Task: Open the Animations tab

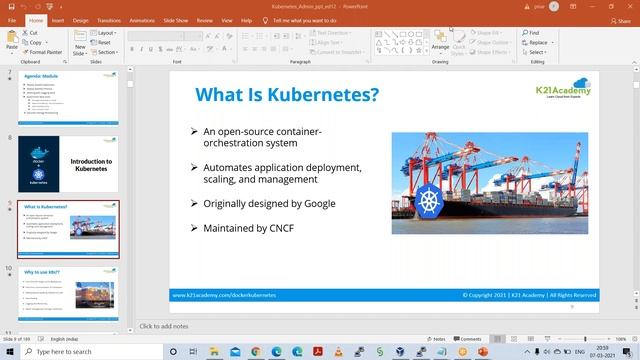Action: (x=142, y=20)
